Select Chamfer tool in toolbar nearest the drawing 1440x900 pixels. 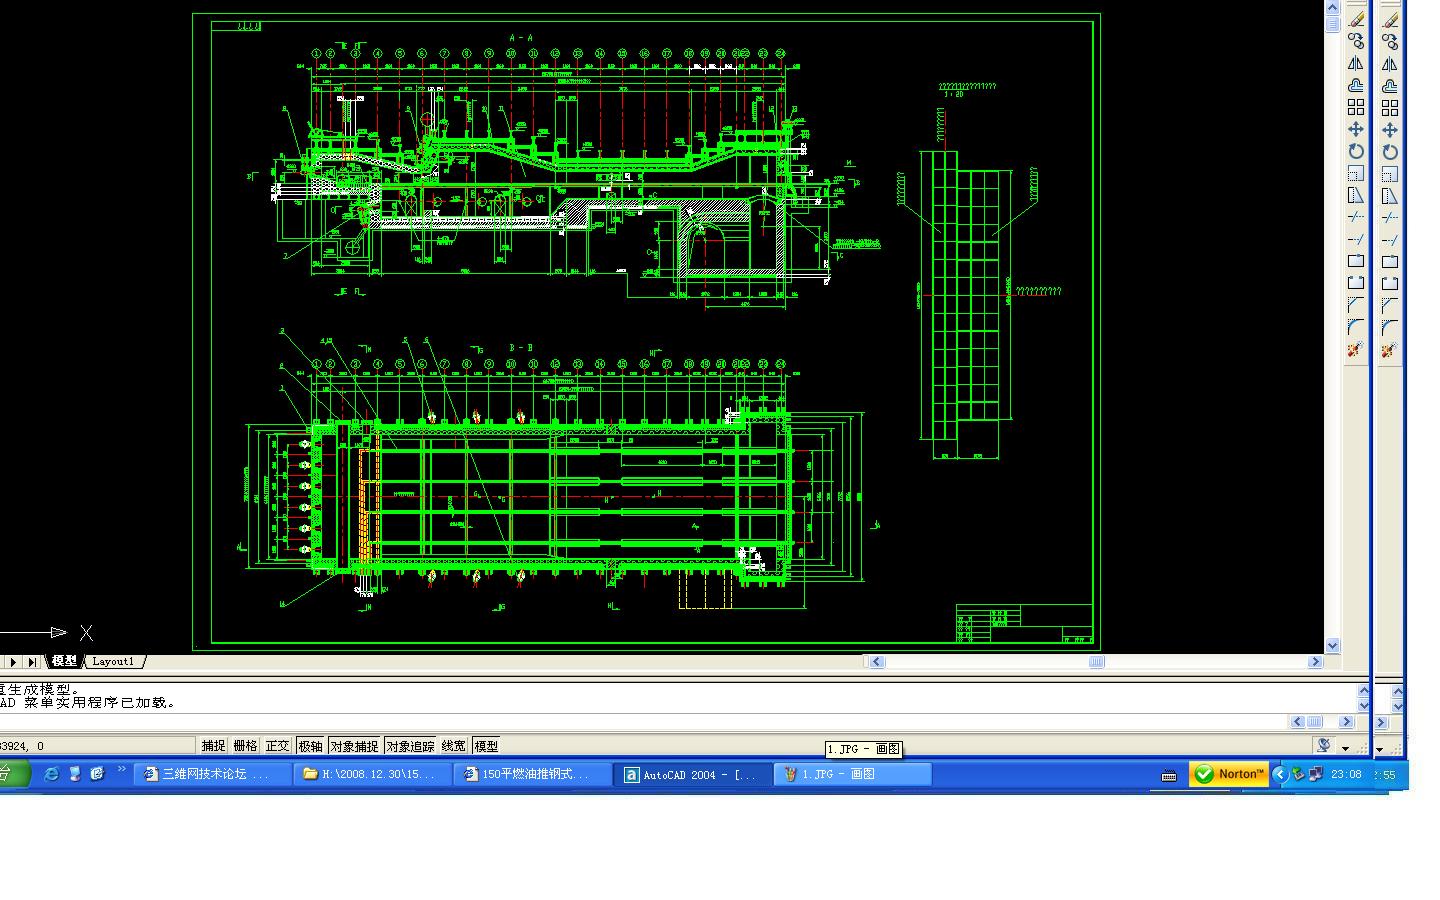tap(1356, 305)
